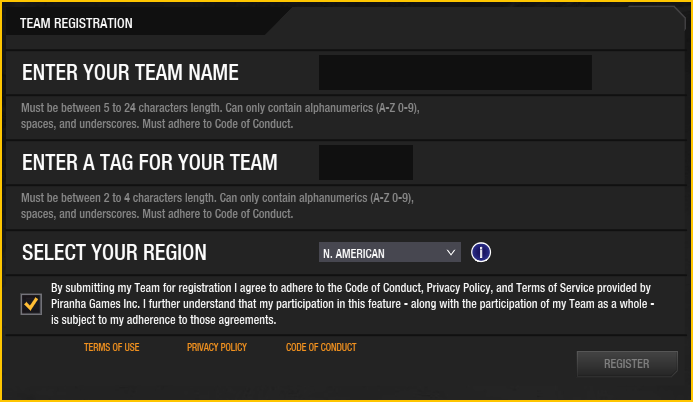Focus the team name input field
Screen dimensions: 693x402
click(455, 73)
